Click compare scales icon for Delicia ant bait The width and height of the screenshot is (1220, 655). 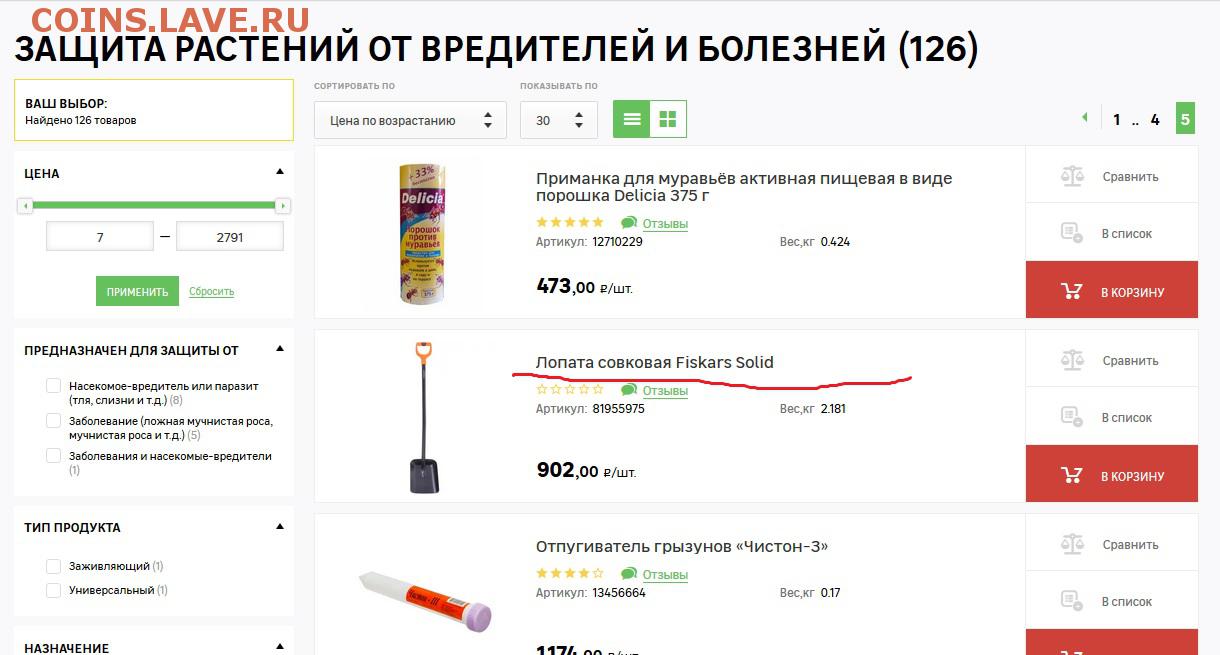(x=1072, y=177)
